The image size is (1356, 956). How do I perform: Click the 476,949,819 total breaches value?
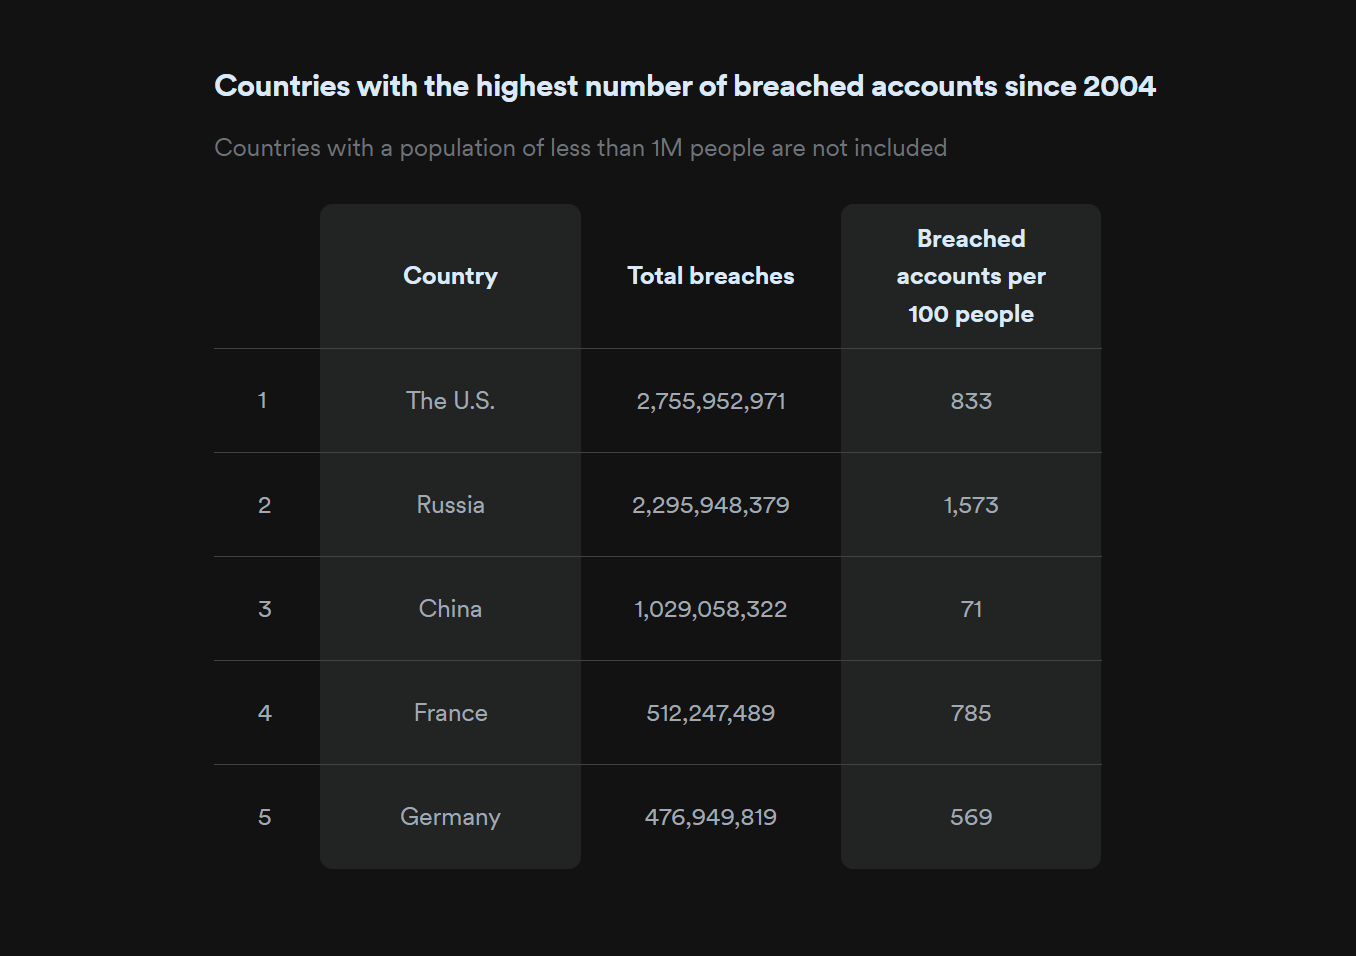[710, 817]
